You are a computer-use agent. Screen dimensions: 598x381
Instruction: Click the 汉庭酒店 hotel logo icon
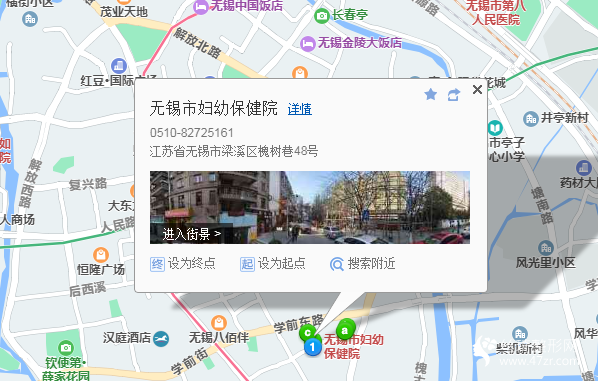(161, 338)
